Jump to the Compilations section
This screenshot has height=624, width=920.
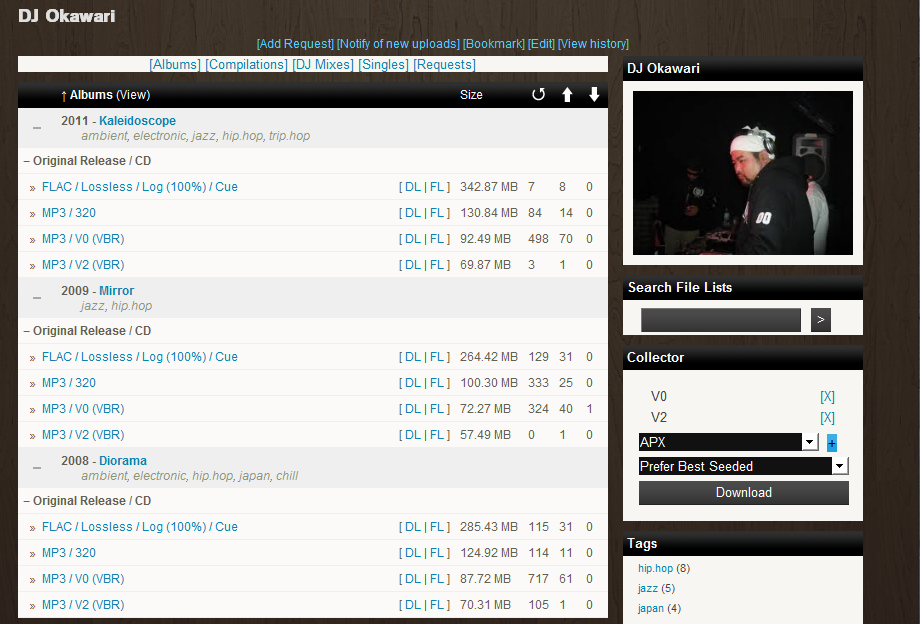click(246, 65)
